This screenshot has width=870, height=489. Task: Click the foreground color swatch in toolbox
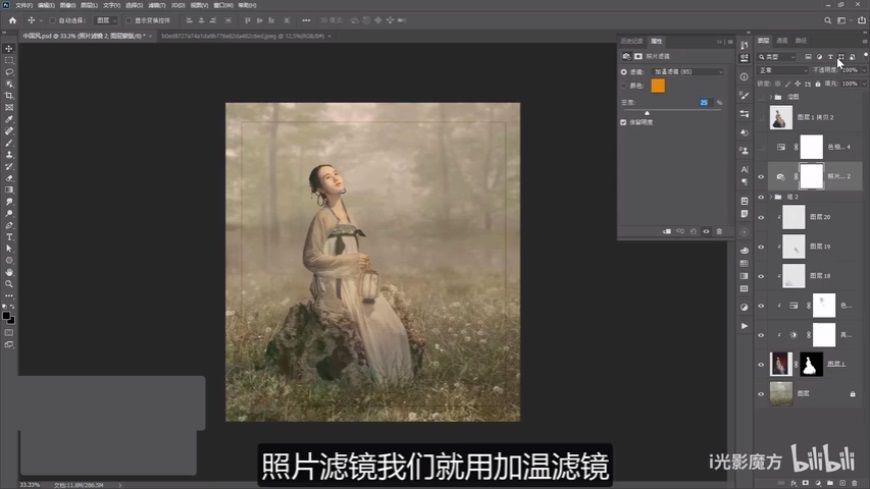coord(6,316)
